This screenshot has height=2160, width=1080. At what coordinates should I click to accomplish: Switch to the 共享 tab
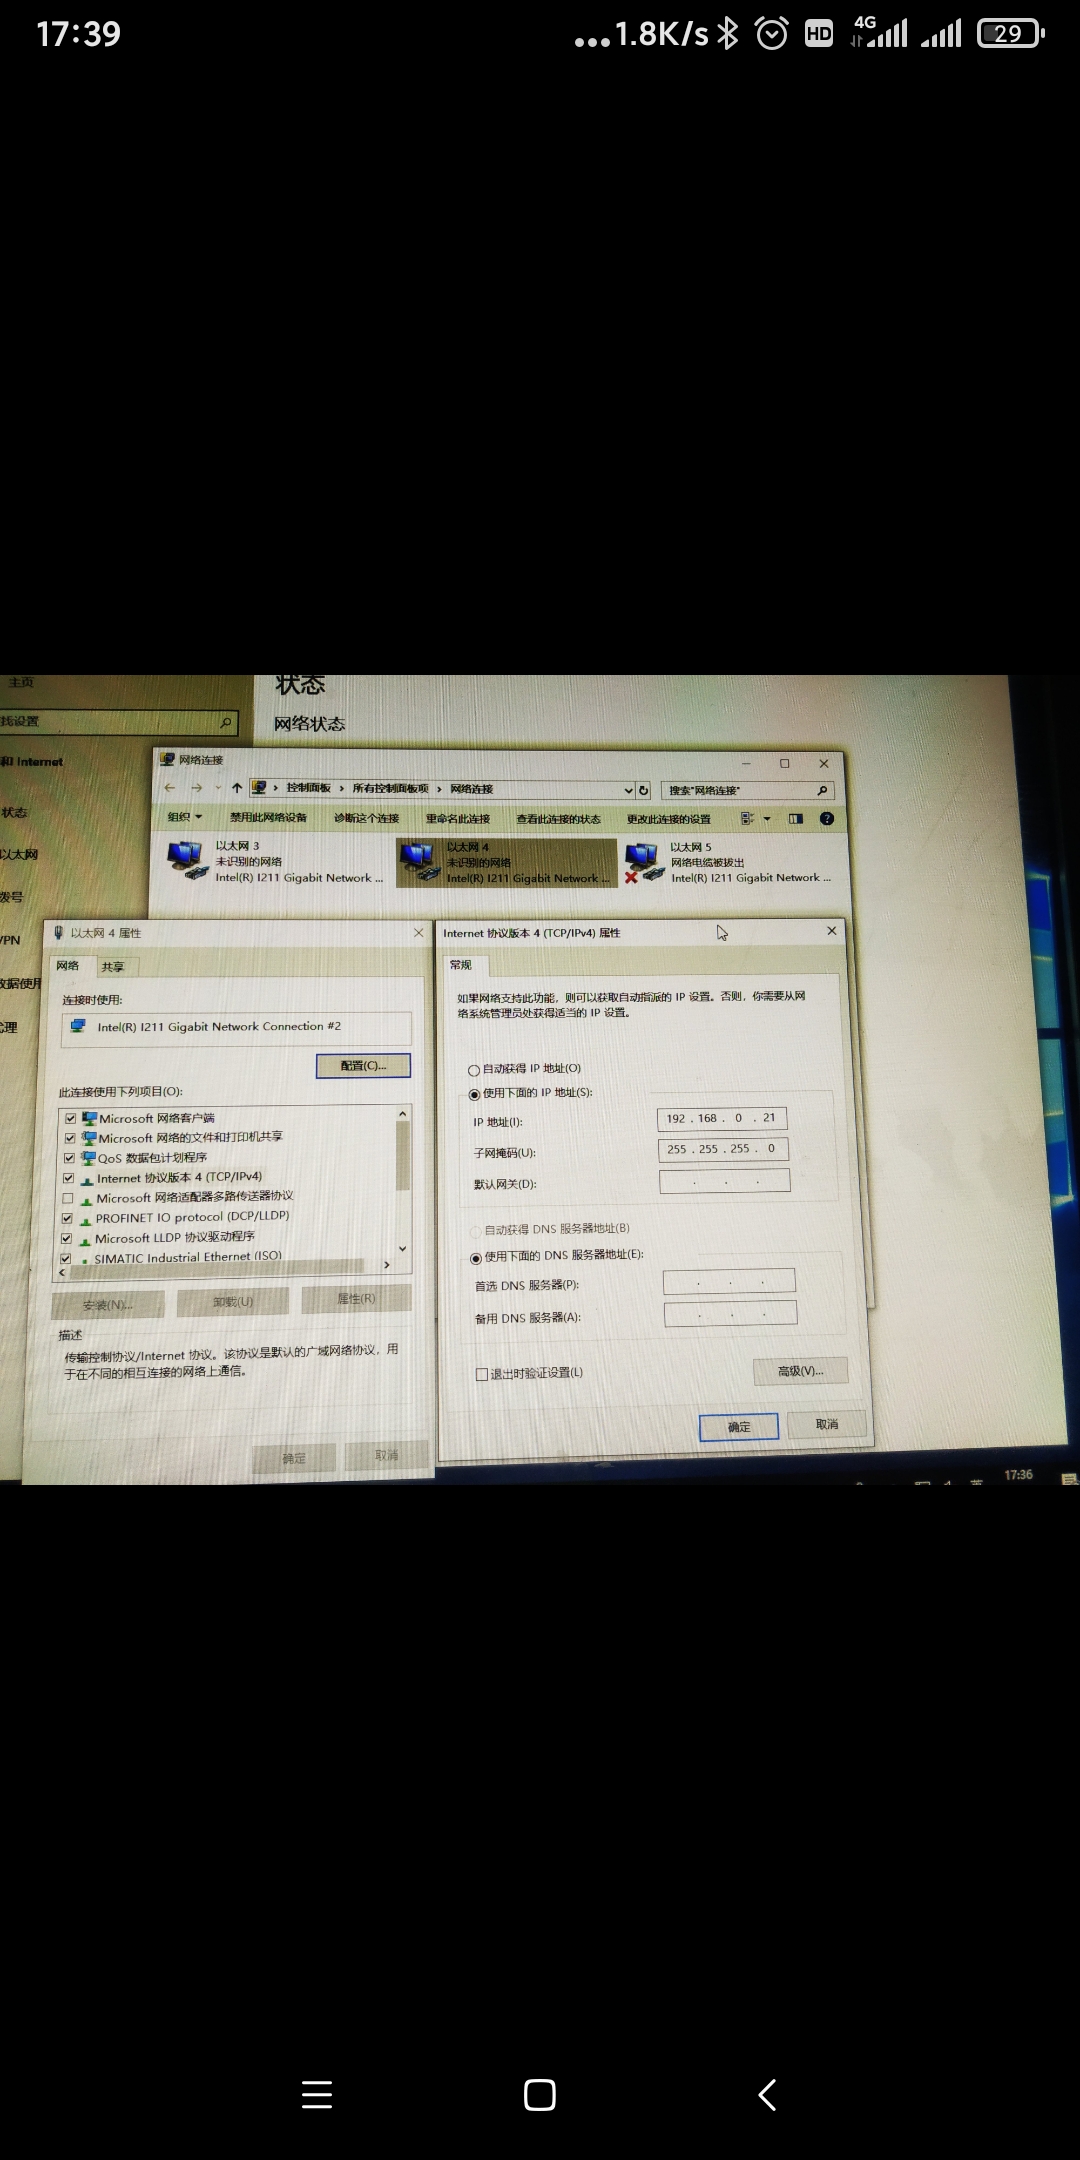(x=113, y=967)
